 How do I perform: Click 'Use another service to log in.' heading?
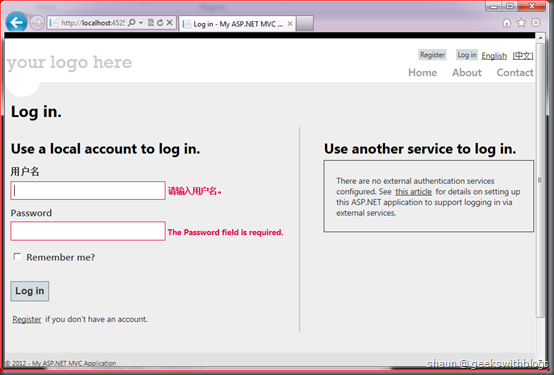[x=420, y=149]
